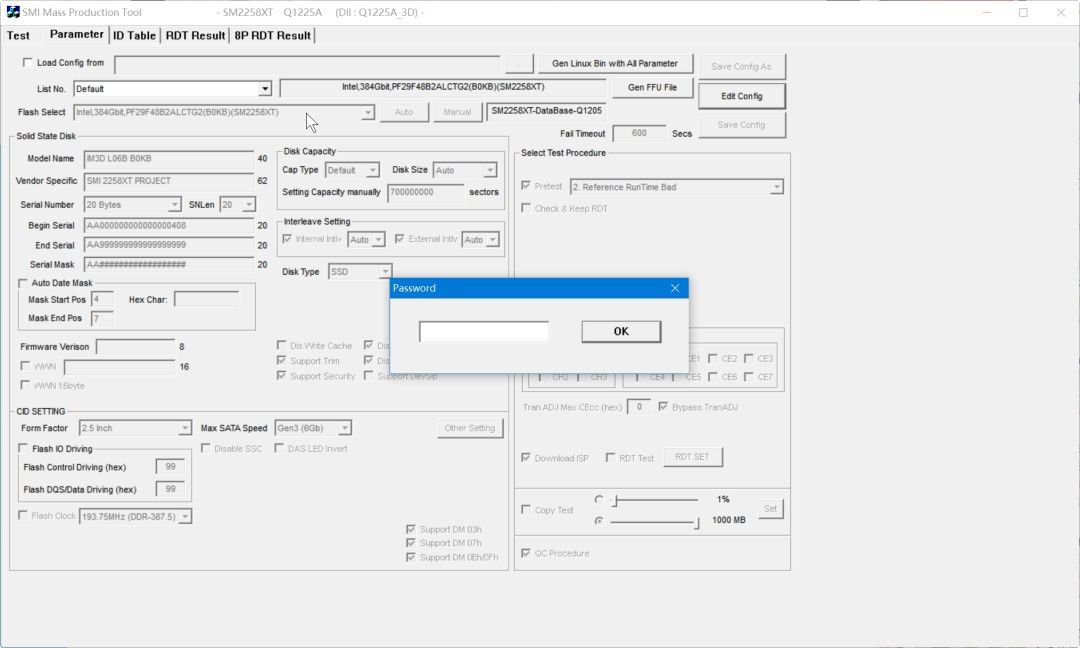The width and height of the screenshot is (1080, 648).
Task: Expand the List No. Default dropdown
Action: tap(264, 89)
